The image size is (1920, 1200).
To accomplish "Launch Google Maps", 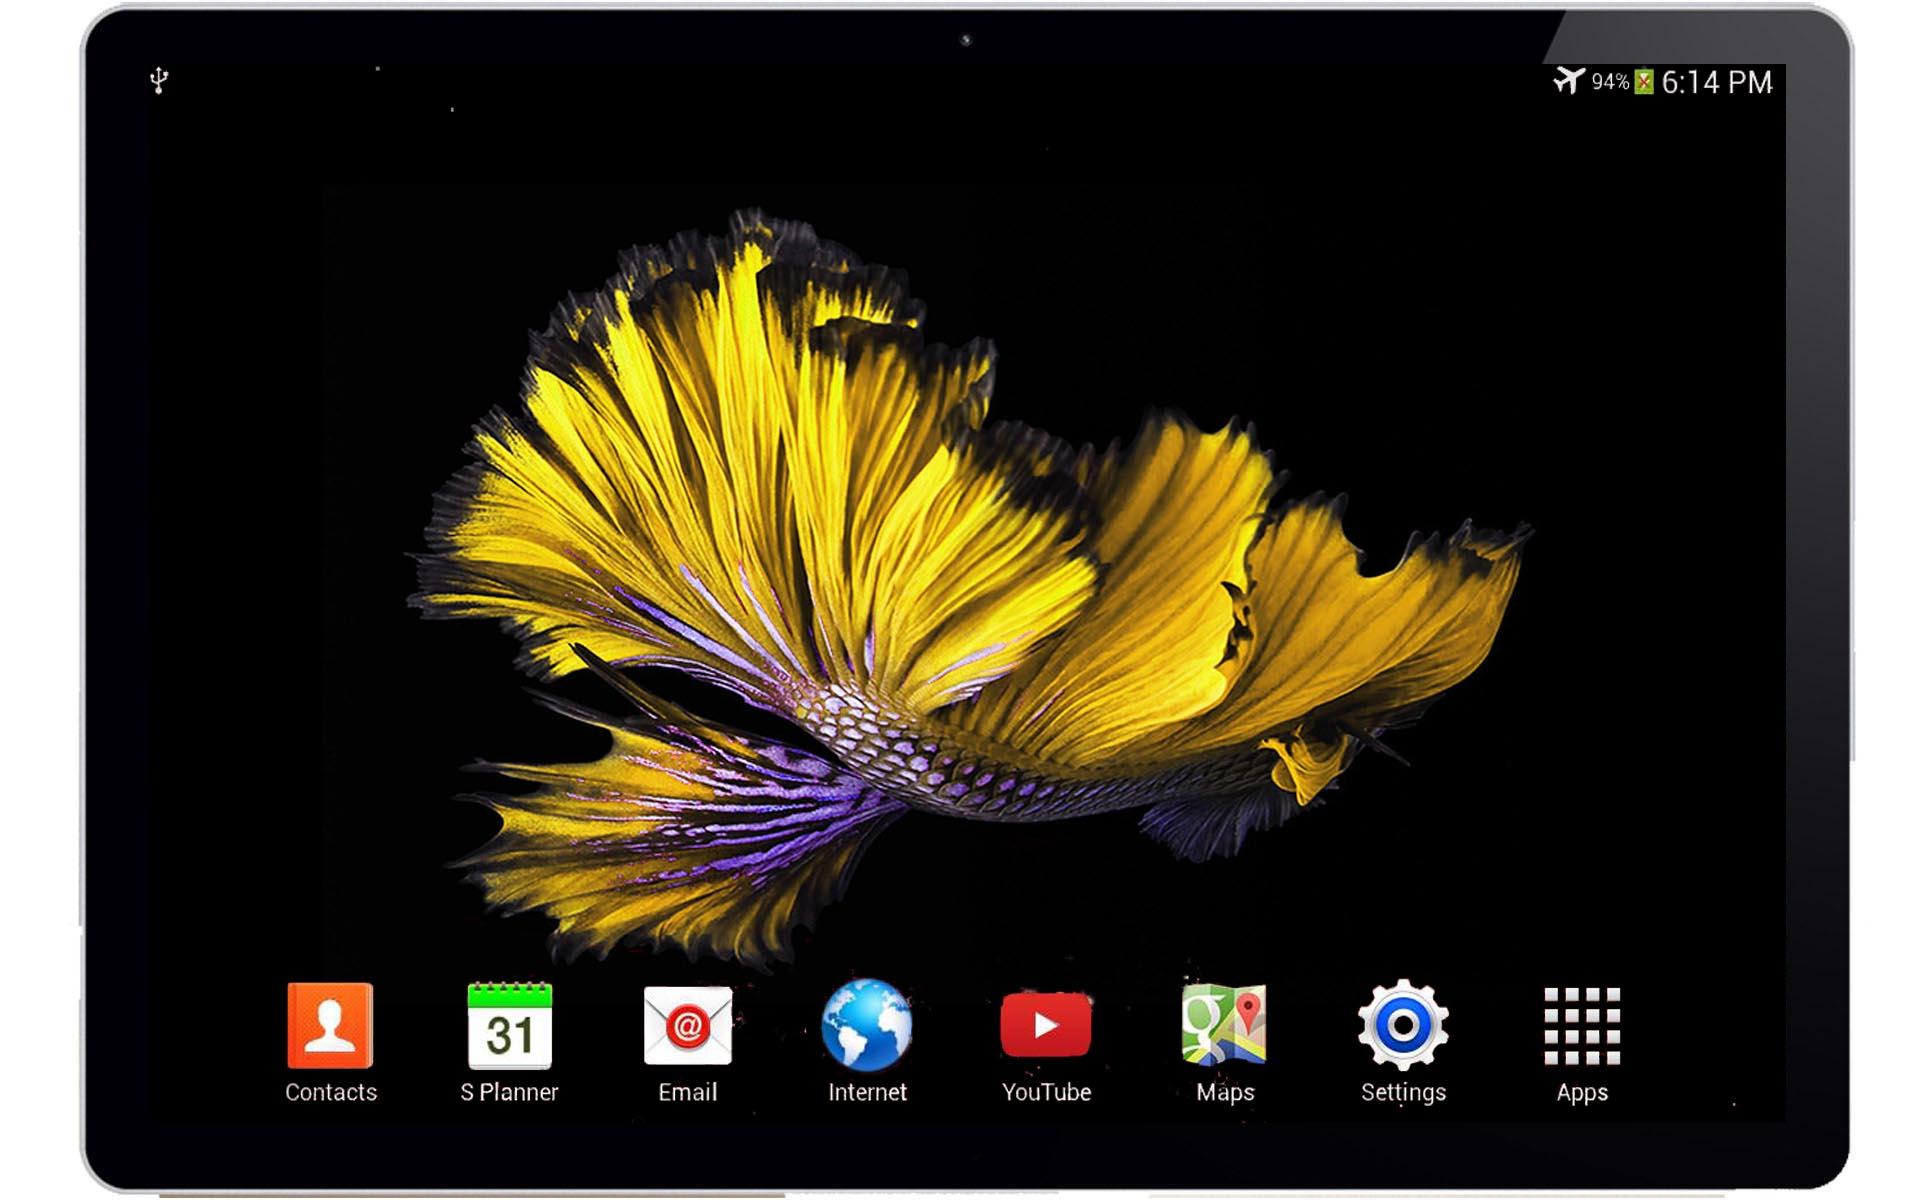I will point(1224,1026).
